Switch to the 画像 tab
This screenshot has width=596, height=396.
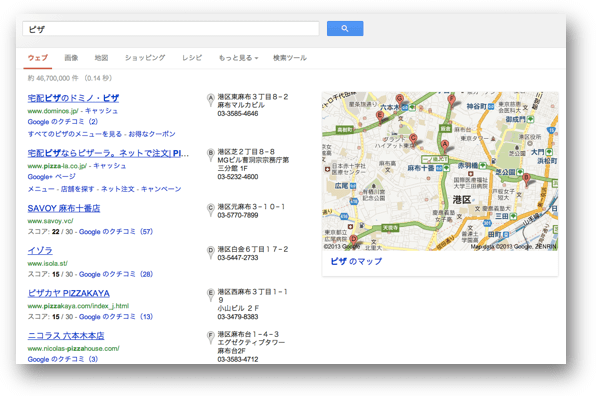point(71,58)
